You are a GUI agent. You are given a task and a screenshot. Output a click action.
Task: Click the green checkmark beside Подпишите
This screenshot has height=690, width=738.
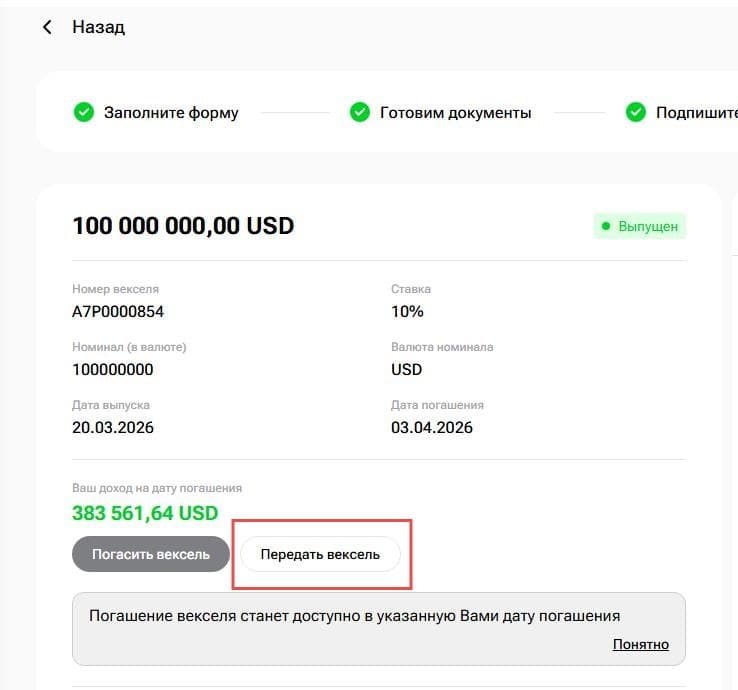coord(636,112)
